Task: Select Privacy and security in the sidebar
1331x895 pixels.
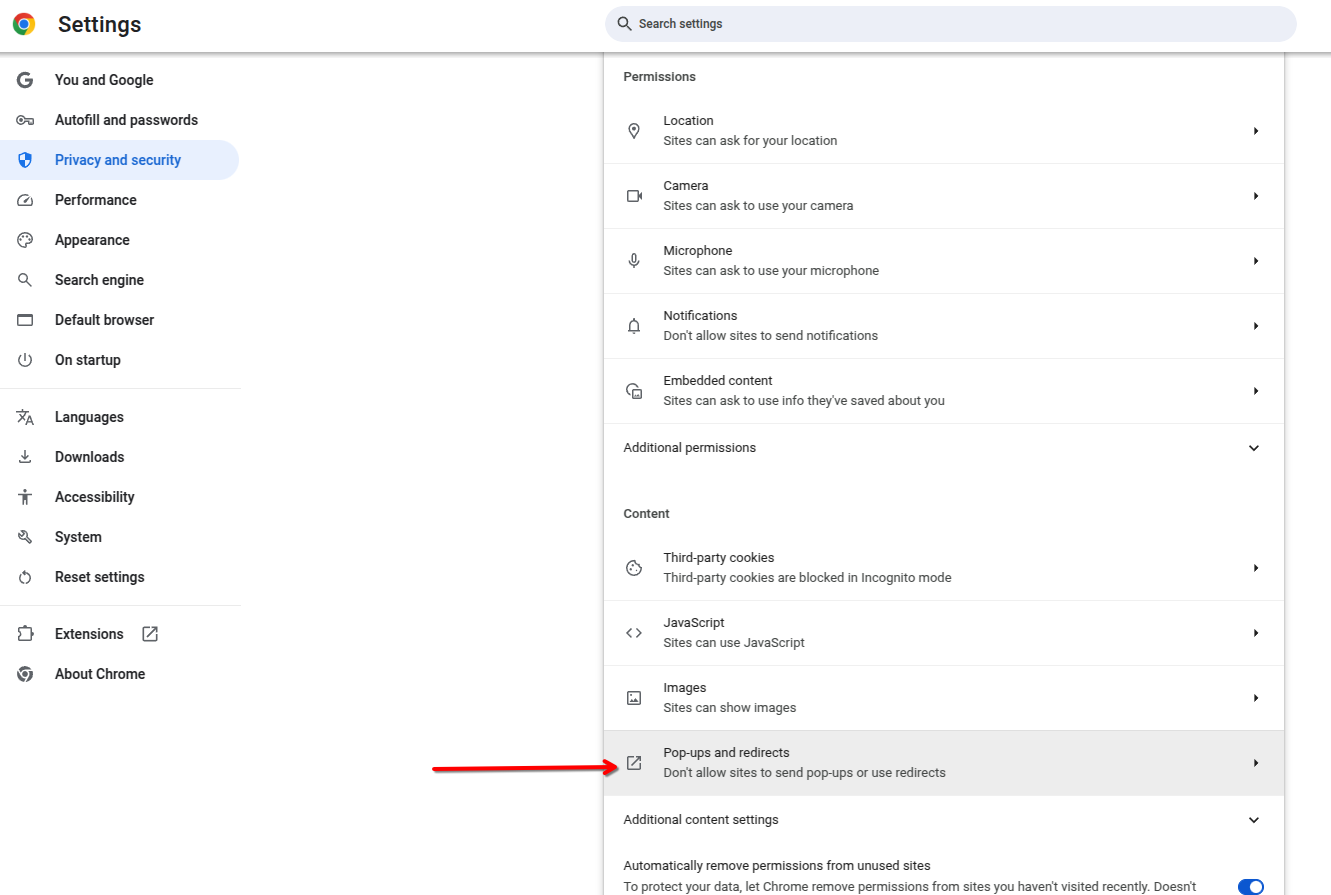Action: (x=117, y=160)
